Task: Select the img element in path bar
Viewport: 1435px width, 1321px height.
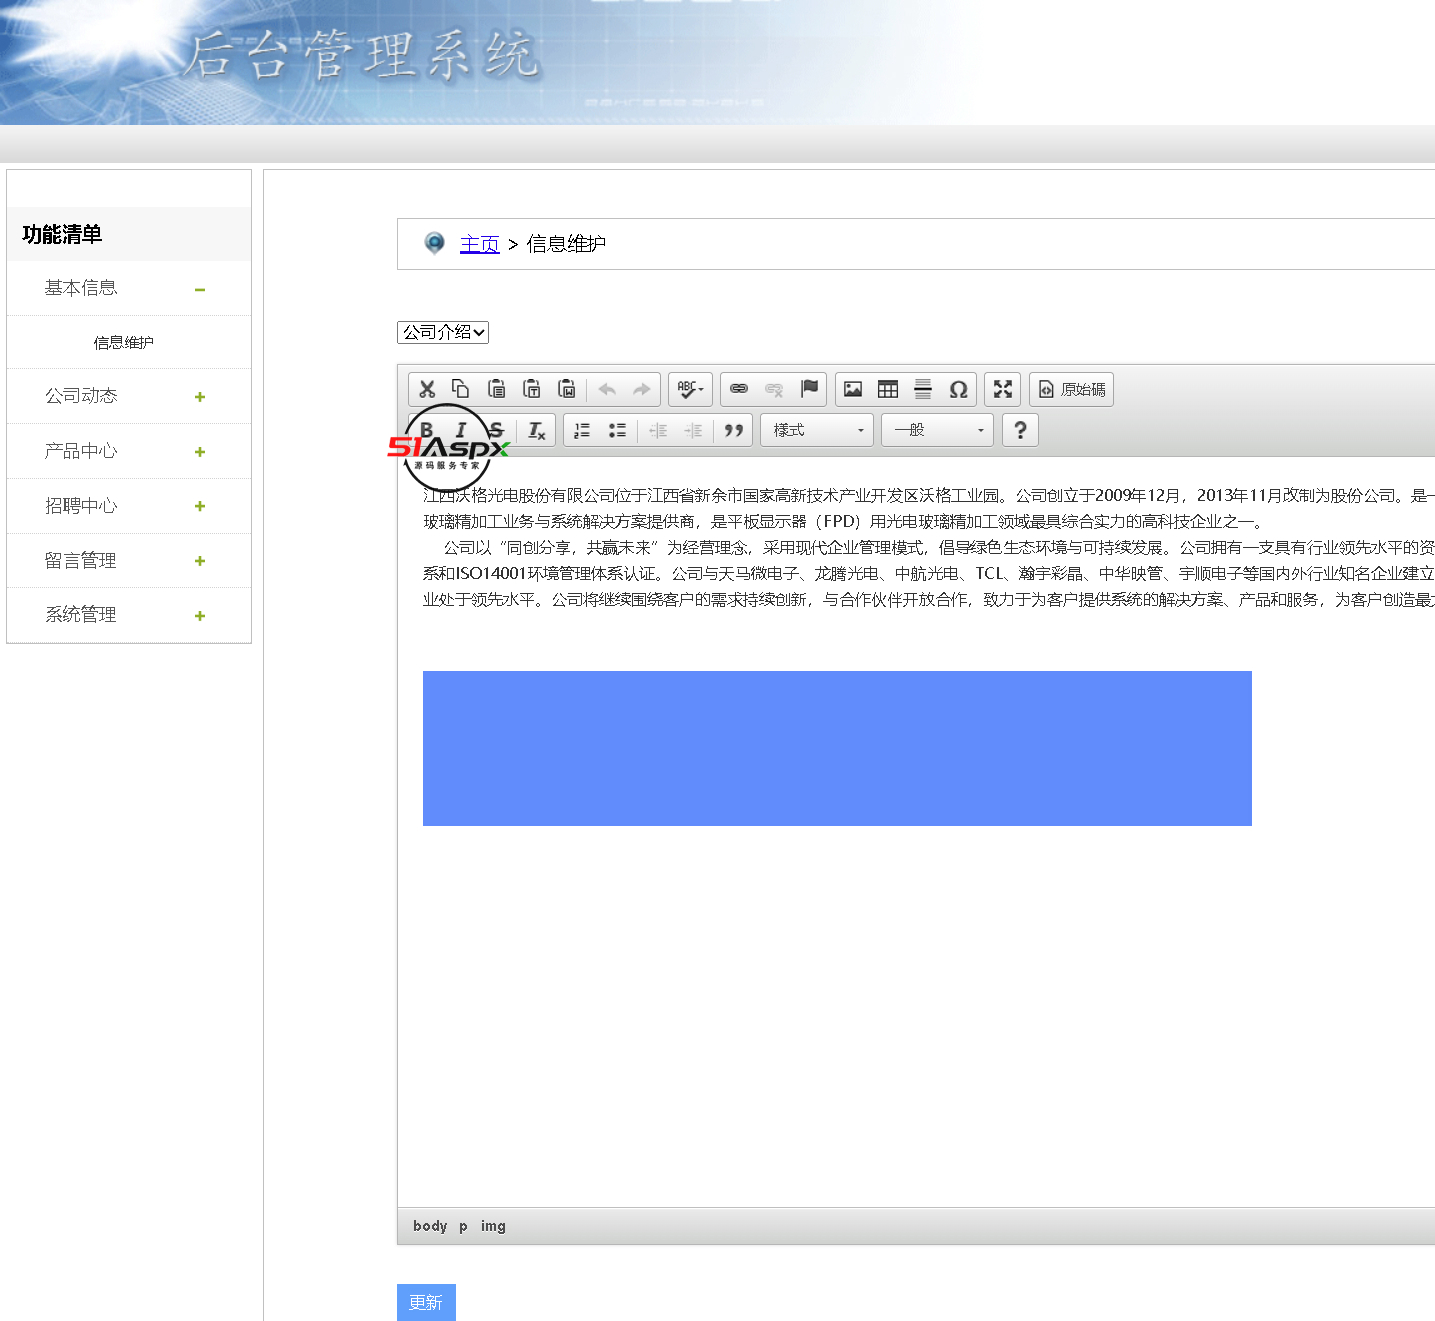Action: point(493,1226)
